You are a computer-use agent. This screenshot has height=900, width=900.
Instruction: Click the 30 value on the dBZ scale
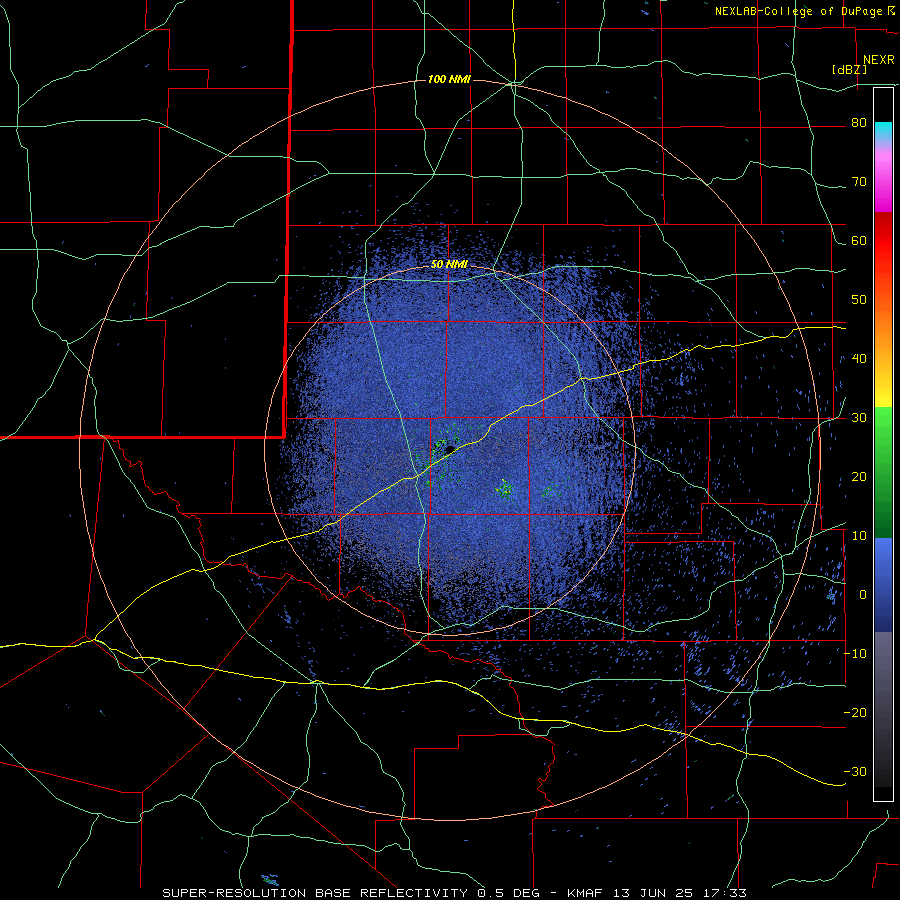pos(859,418)
